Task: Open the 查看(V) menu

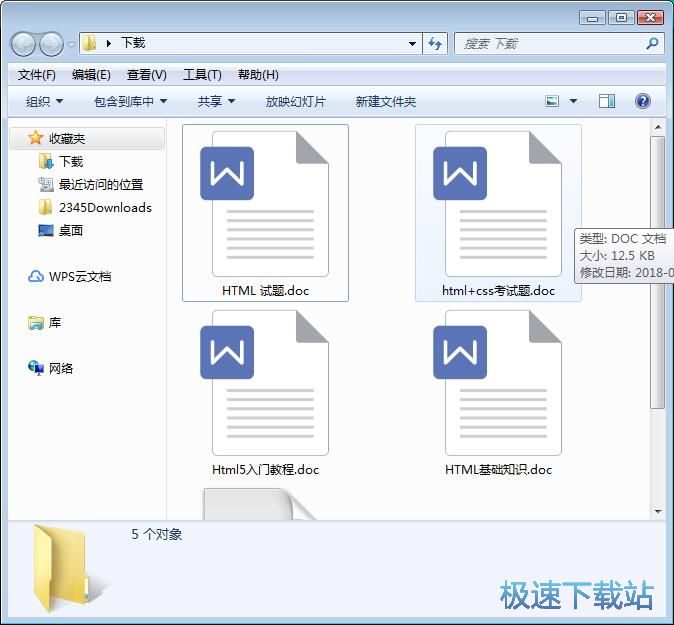Action: (147, 75)
